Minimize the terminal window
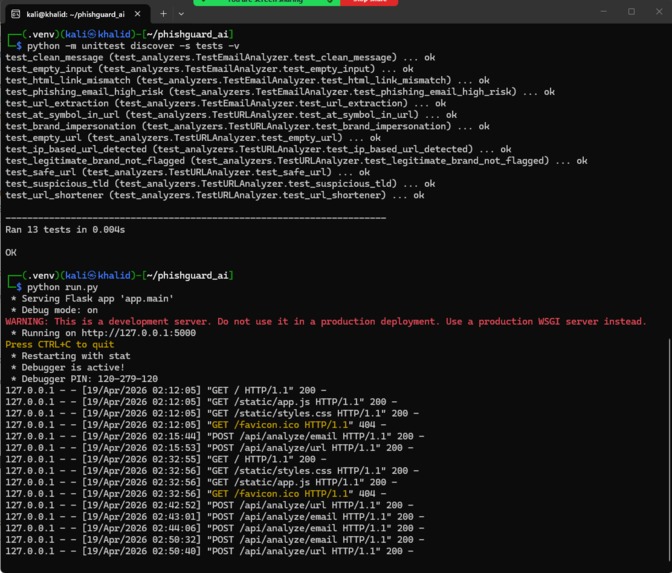 point(603,12)
